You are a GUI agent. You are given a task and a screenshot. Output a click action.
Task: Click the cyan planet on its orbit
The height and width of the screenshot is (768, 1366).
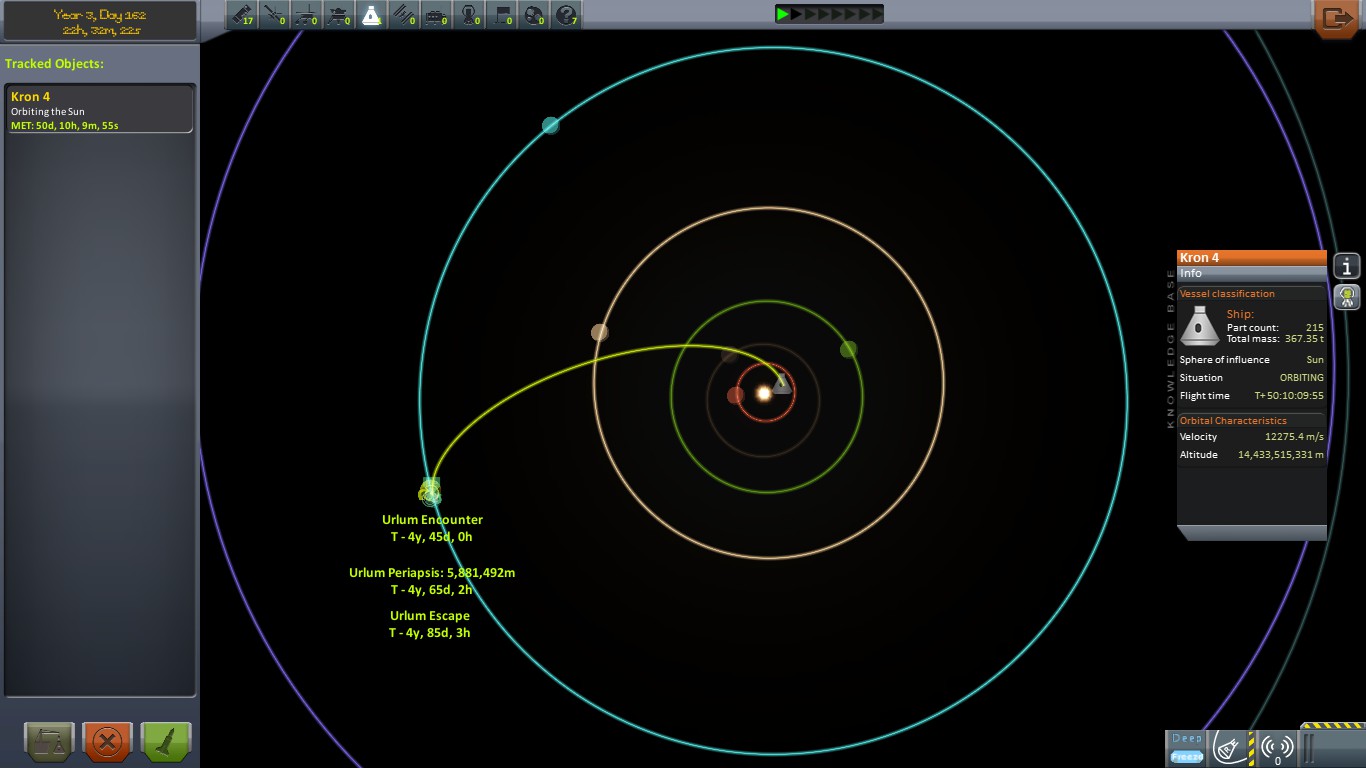[x=550, y=125]
